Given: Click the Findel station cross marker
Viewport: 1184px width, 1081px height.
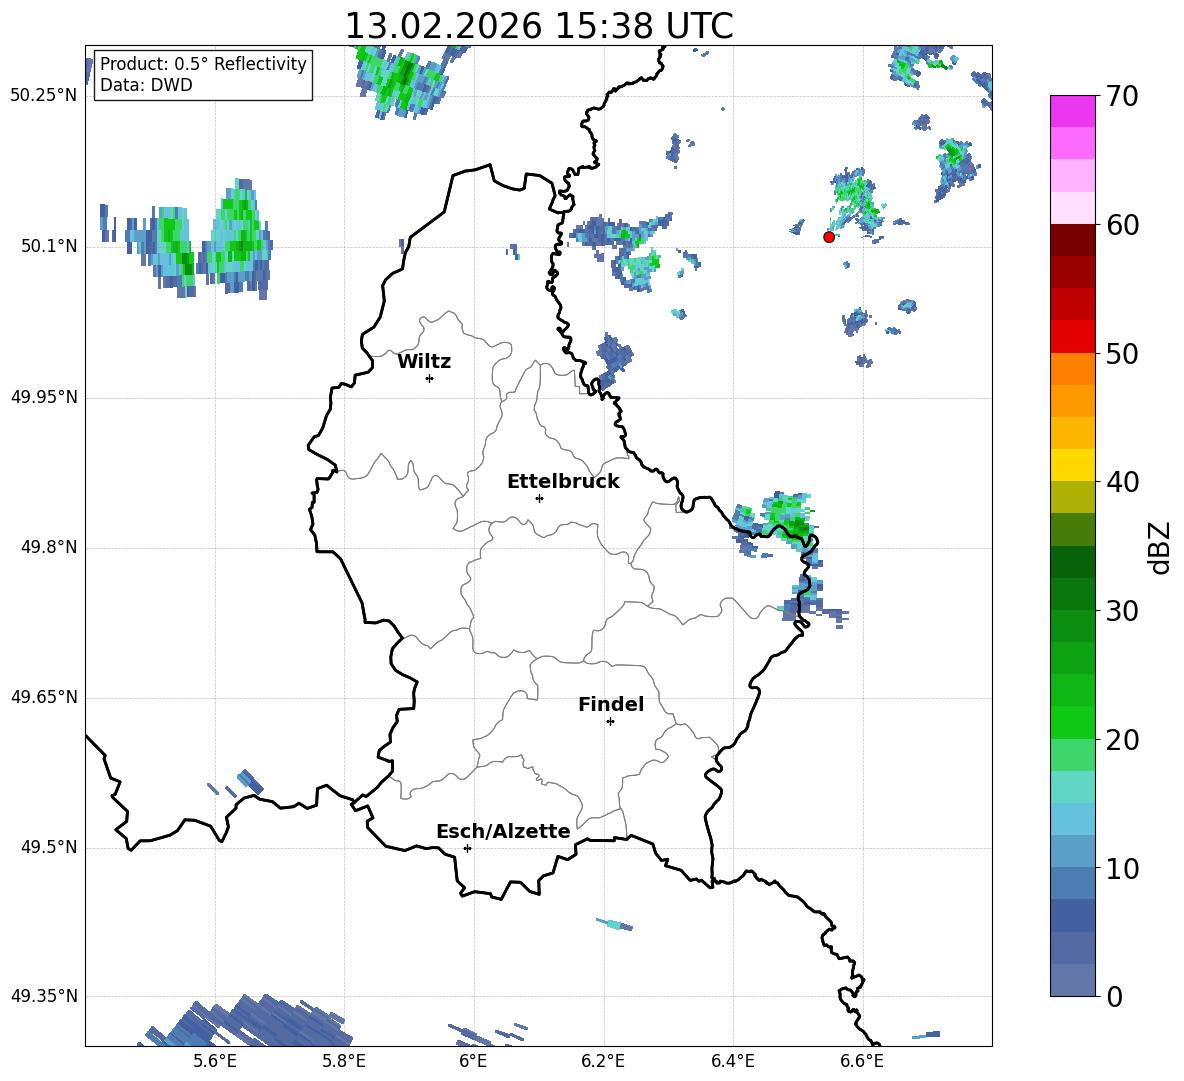Looking at the screenshot, I should click(x=610, y=722).
